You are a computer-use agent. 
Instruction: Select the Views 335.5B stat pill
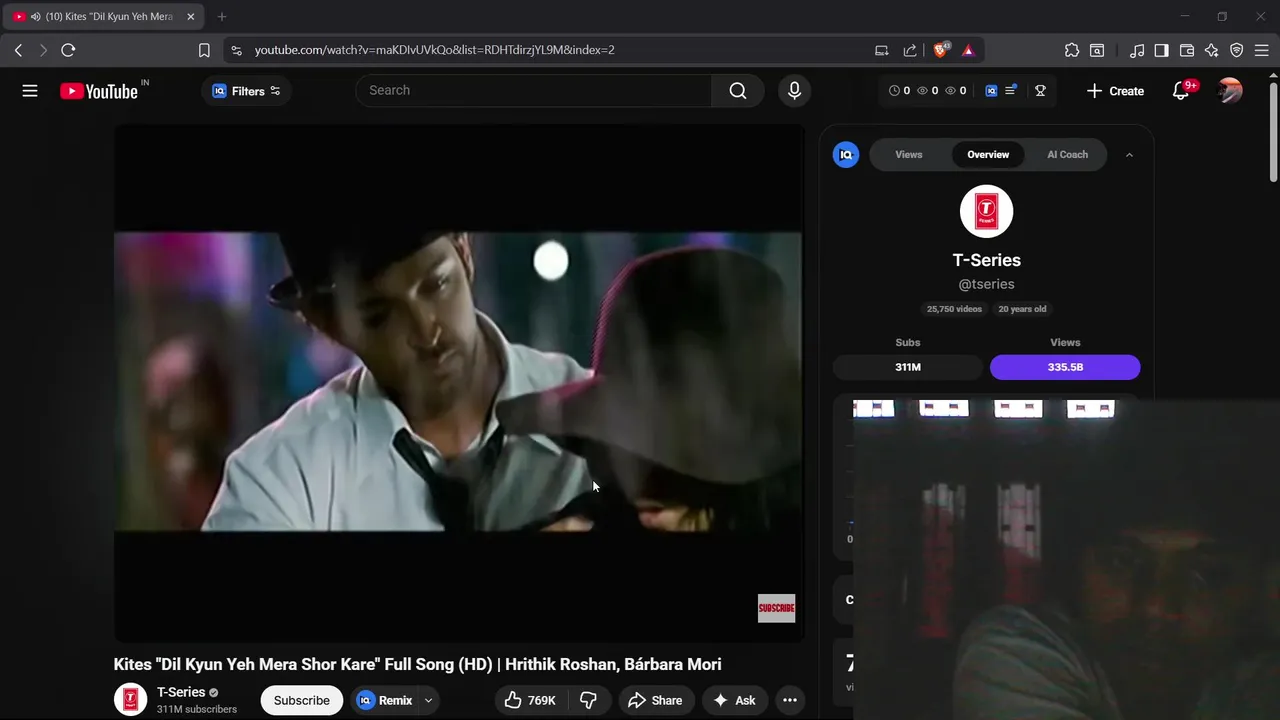pyautogui.click(x=1065, y=367)
